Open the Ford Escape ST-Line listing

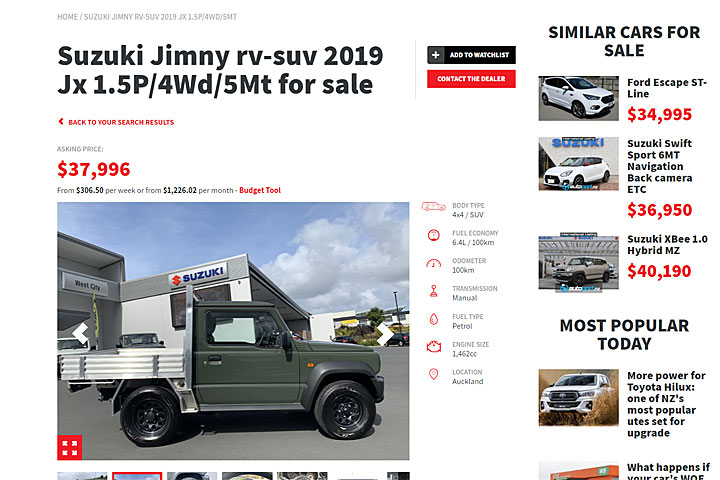click(667, 88)
